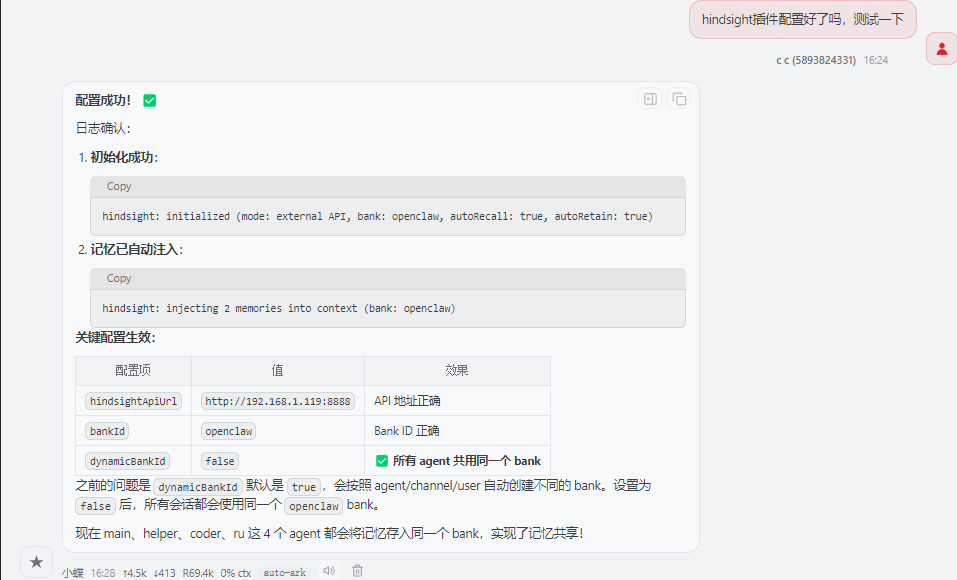Click the speaker audio icon near auto-ark
This screenshot has height=580, width=957.
tap(329, 571)
